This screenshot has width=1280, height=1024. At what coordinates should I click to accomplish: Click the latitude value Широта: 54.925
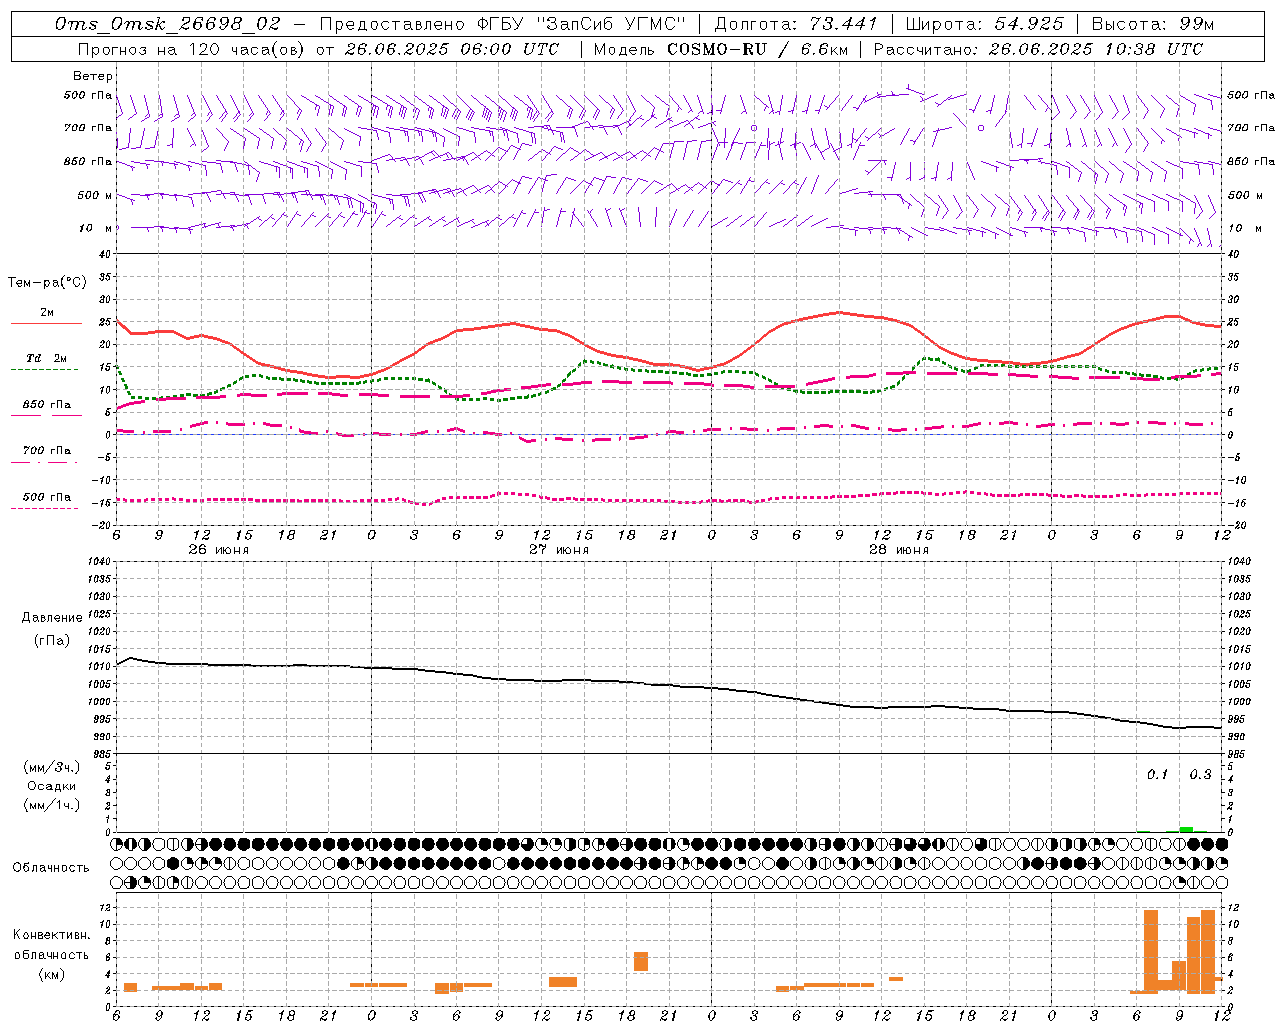tap(984, 23)
